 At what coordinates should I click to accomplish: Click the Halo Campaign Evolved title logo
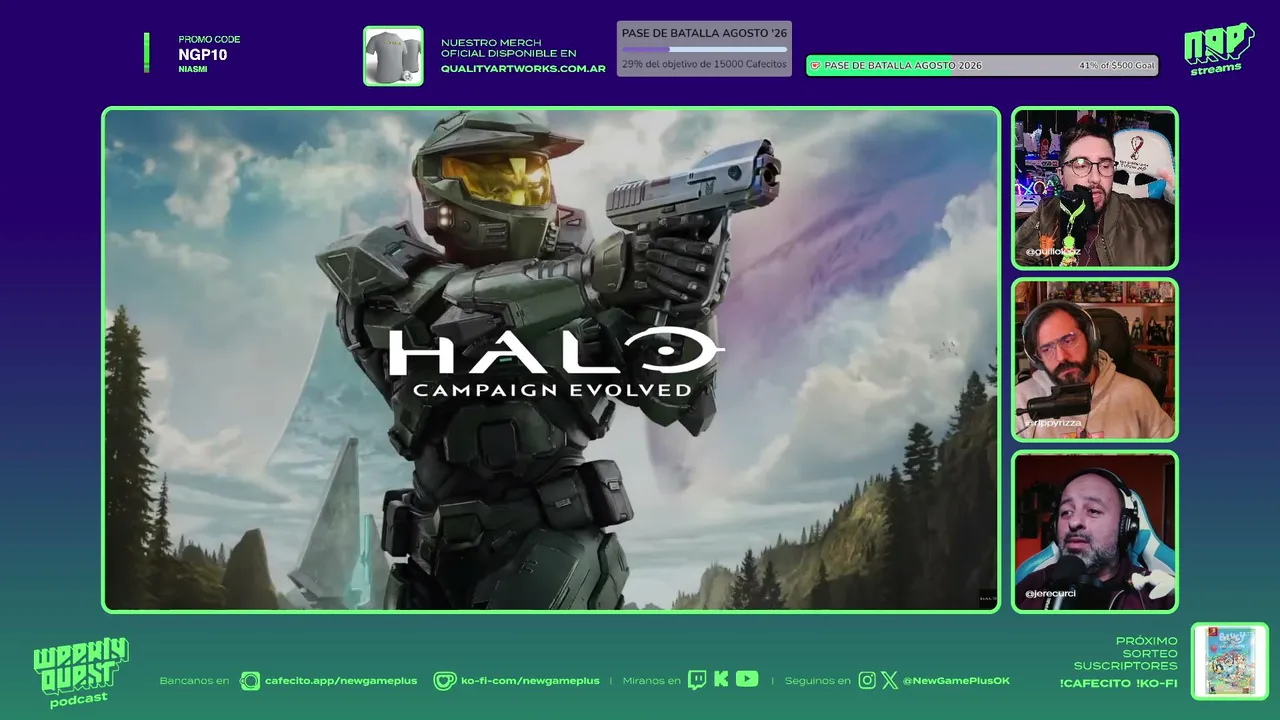click(555, 362)
